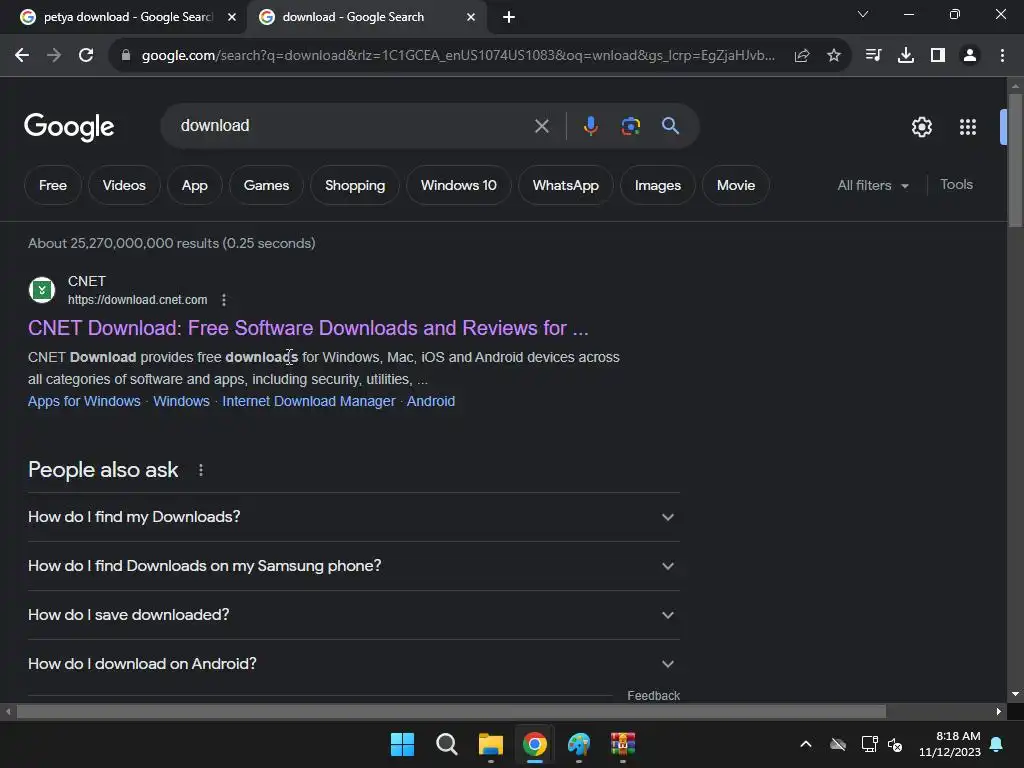
Task: Open search Tools
Action: 956,185
